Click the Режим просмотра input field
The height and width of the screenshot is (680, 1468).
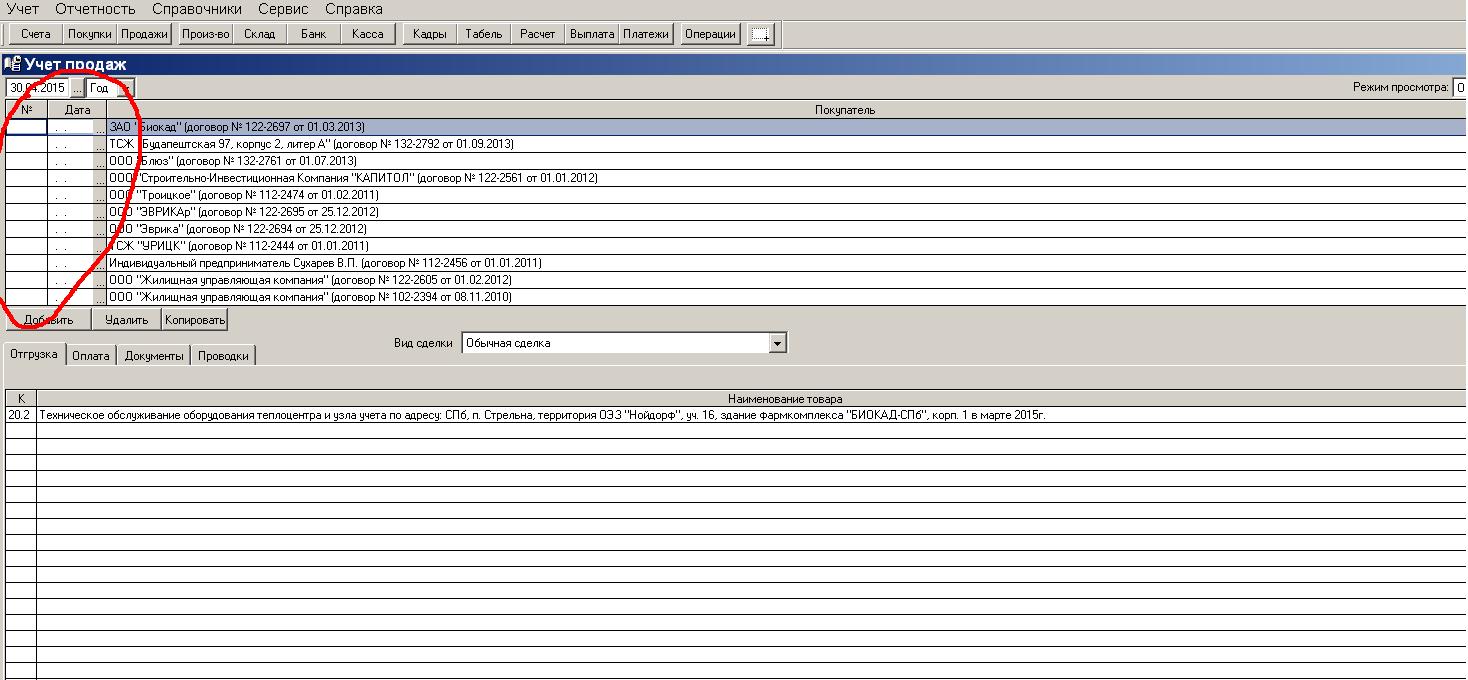tap(1459, 88)
